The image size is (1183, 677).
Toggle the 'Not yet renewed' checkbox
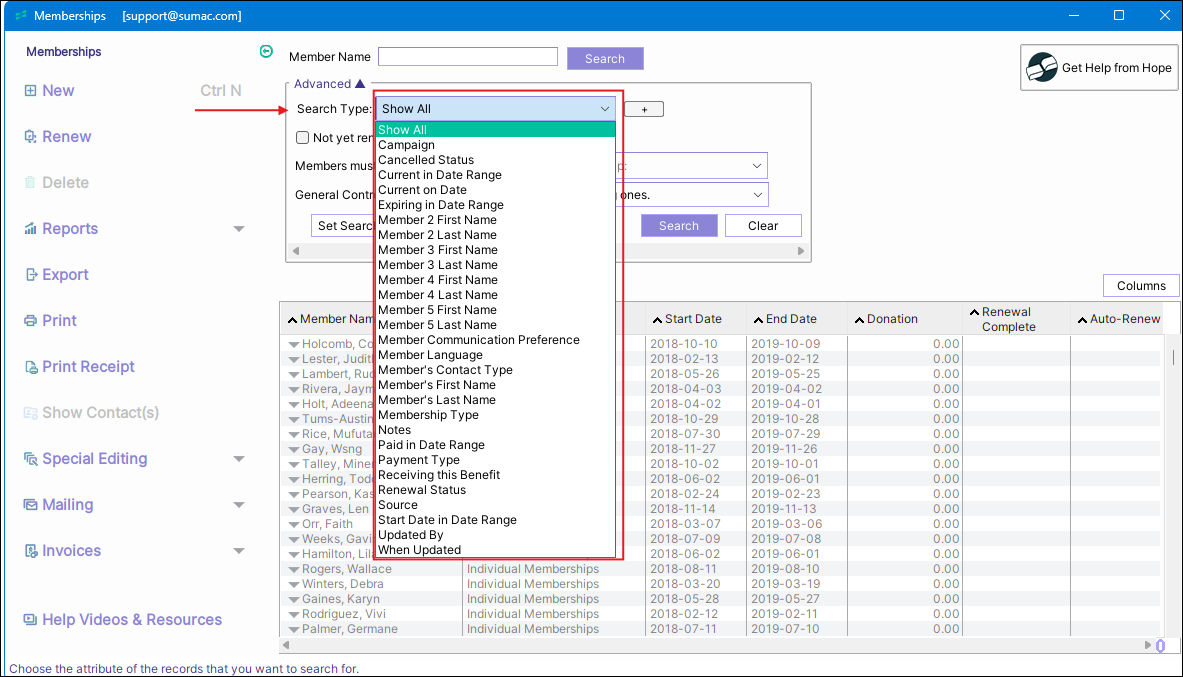coord(303,138)
